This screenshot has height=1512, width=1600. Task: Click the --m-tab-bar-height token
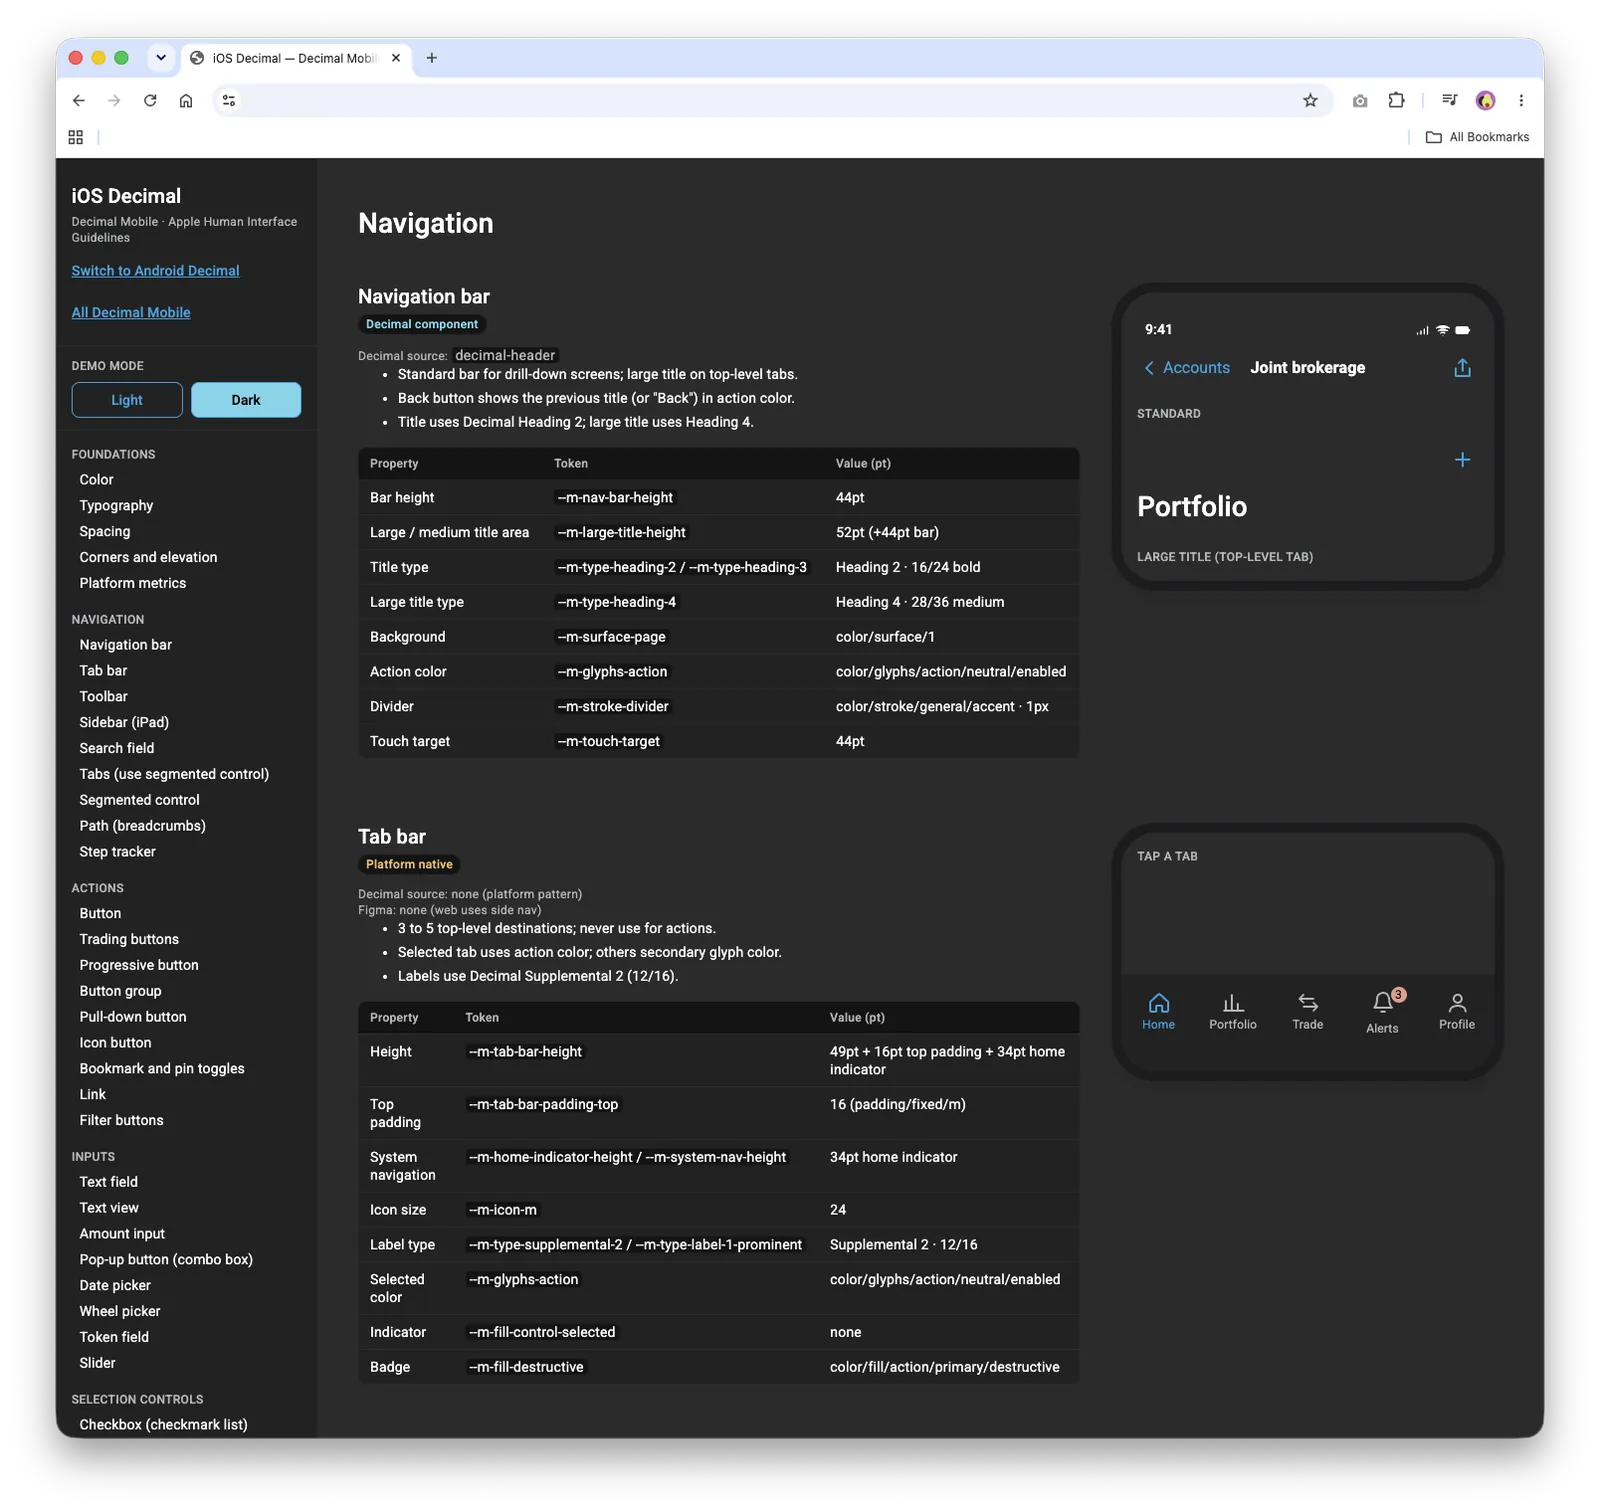(525, 1052)
